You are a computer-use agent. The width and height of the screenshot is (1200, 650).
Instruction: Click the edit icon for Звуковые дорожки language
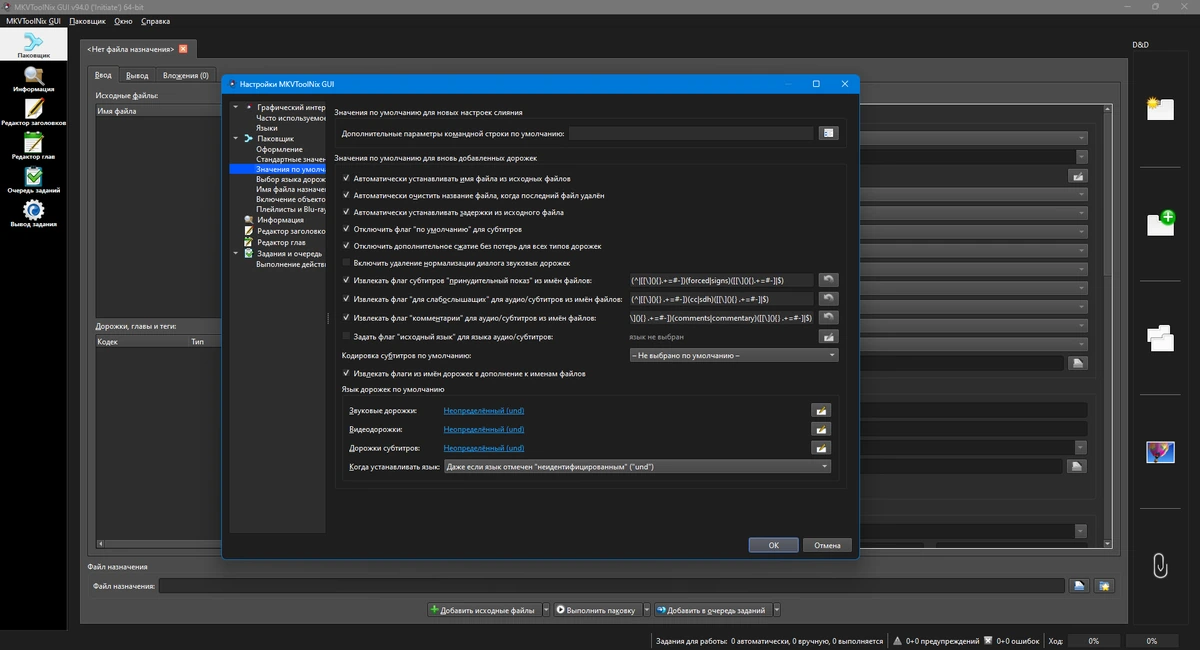pyautogui.click(x=821, y=410)
